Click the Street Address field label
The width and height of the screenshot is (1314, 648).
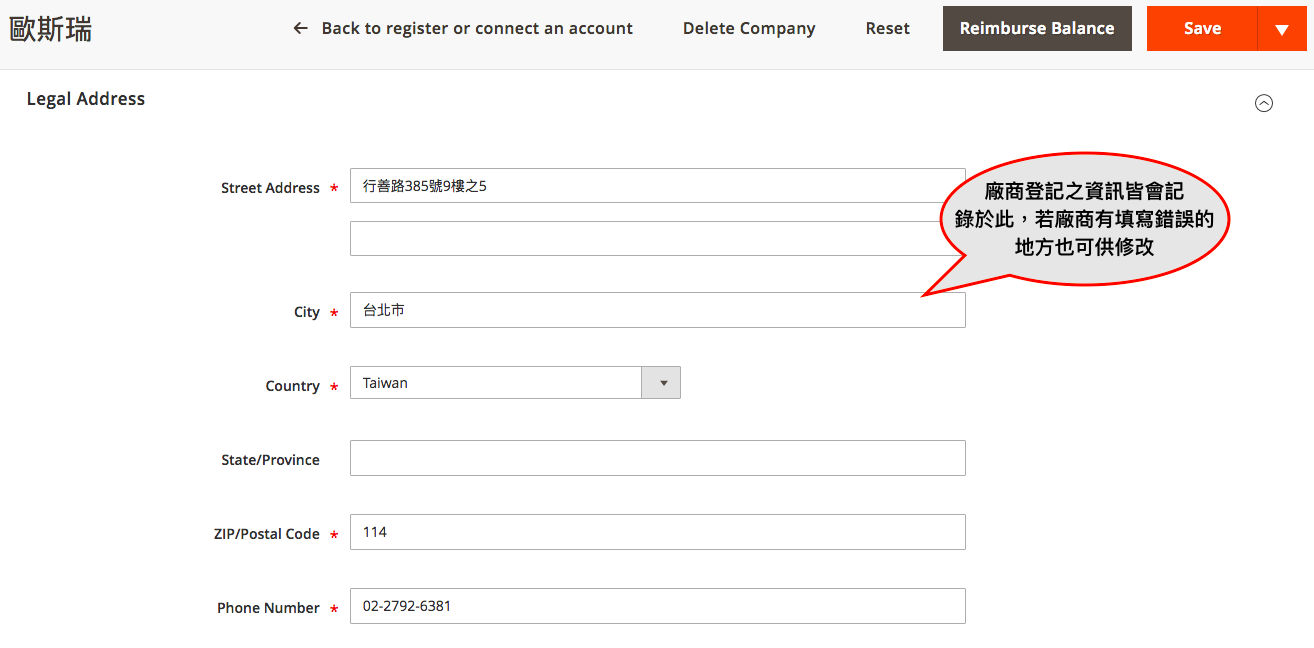click(x=270, y=188)
